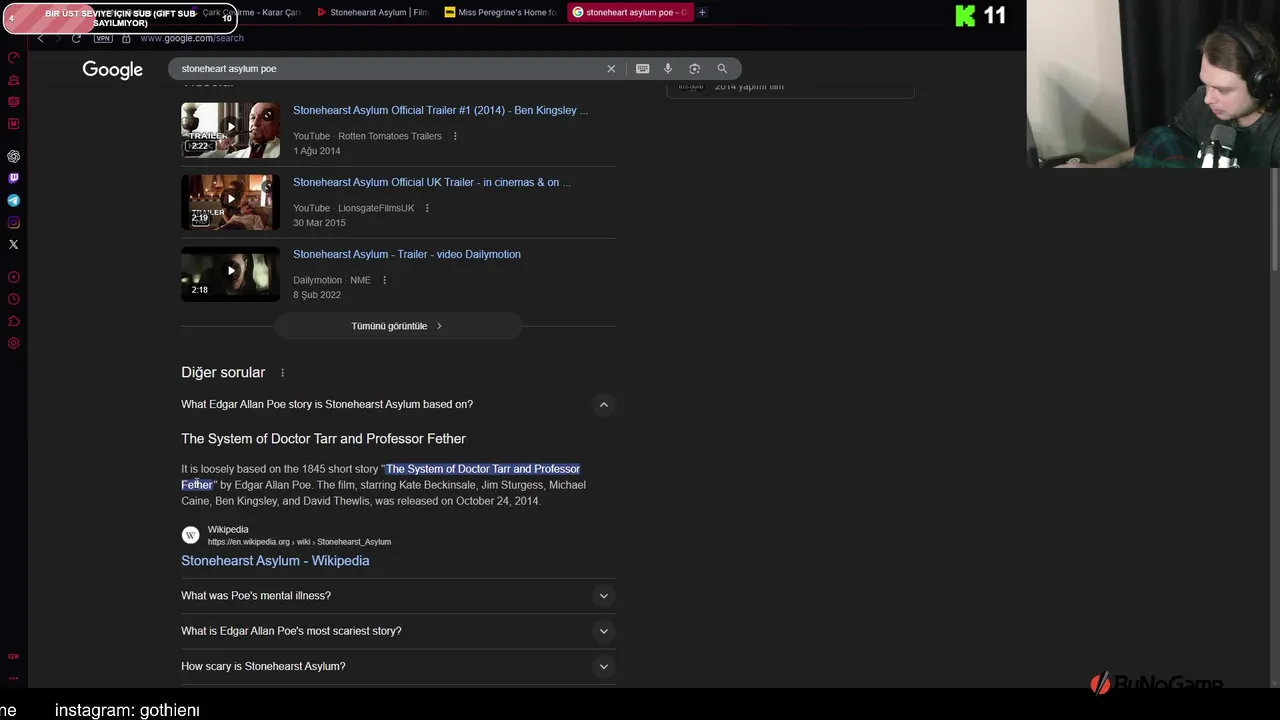Click the www.google.com/search address bar
Viewport: 1280px width, 720px height.
click(x=192, y=38)
